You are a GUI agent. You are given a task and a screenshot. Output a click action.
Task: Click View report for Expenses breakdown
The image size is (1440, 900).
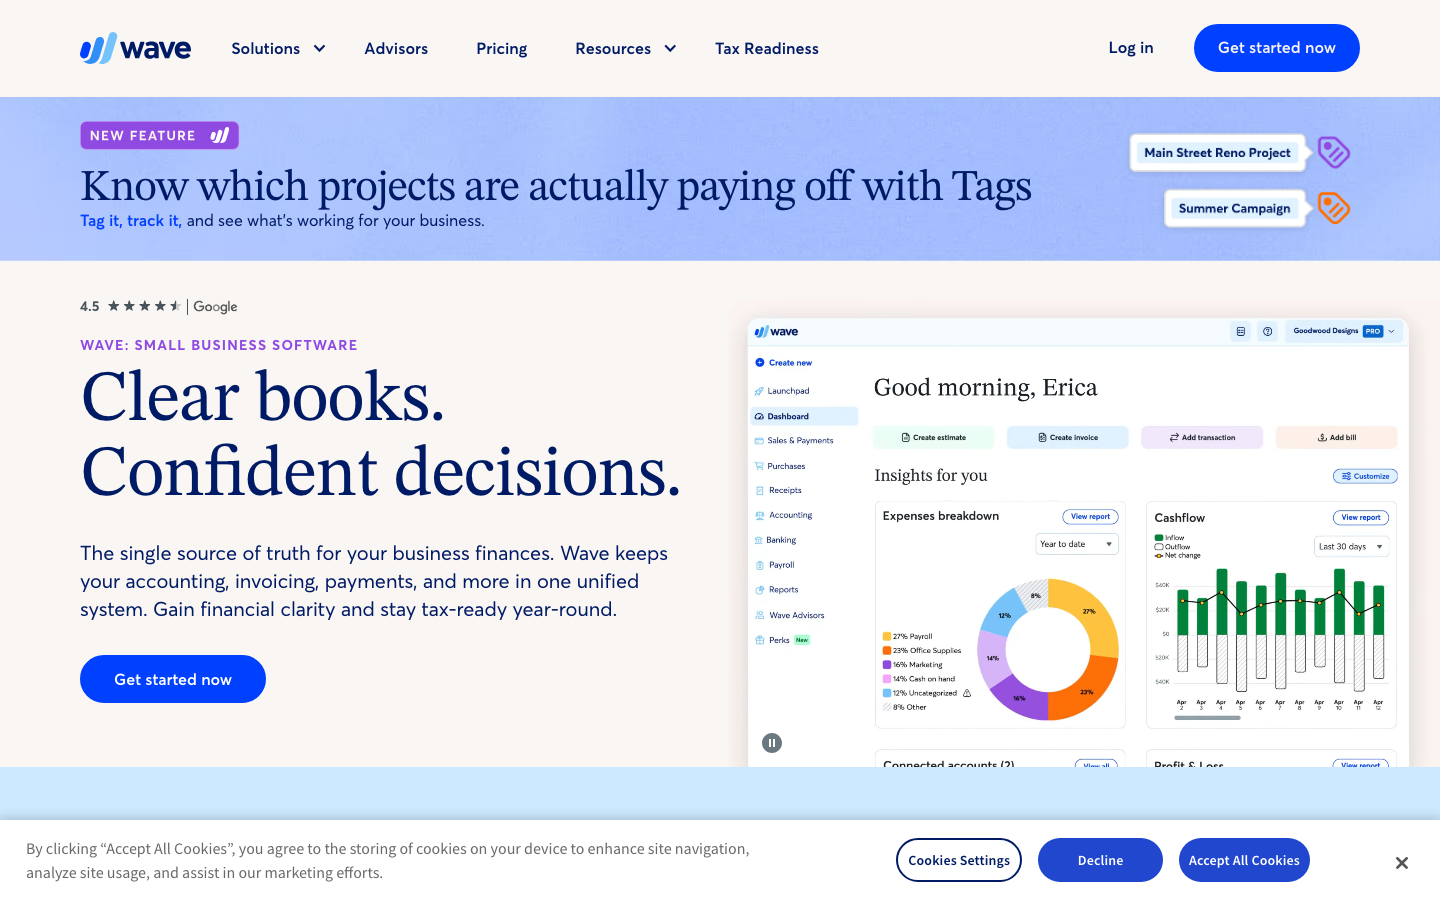(1090, 517)
